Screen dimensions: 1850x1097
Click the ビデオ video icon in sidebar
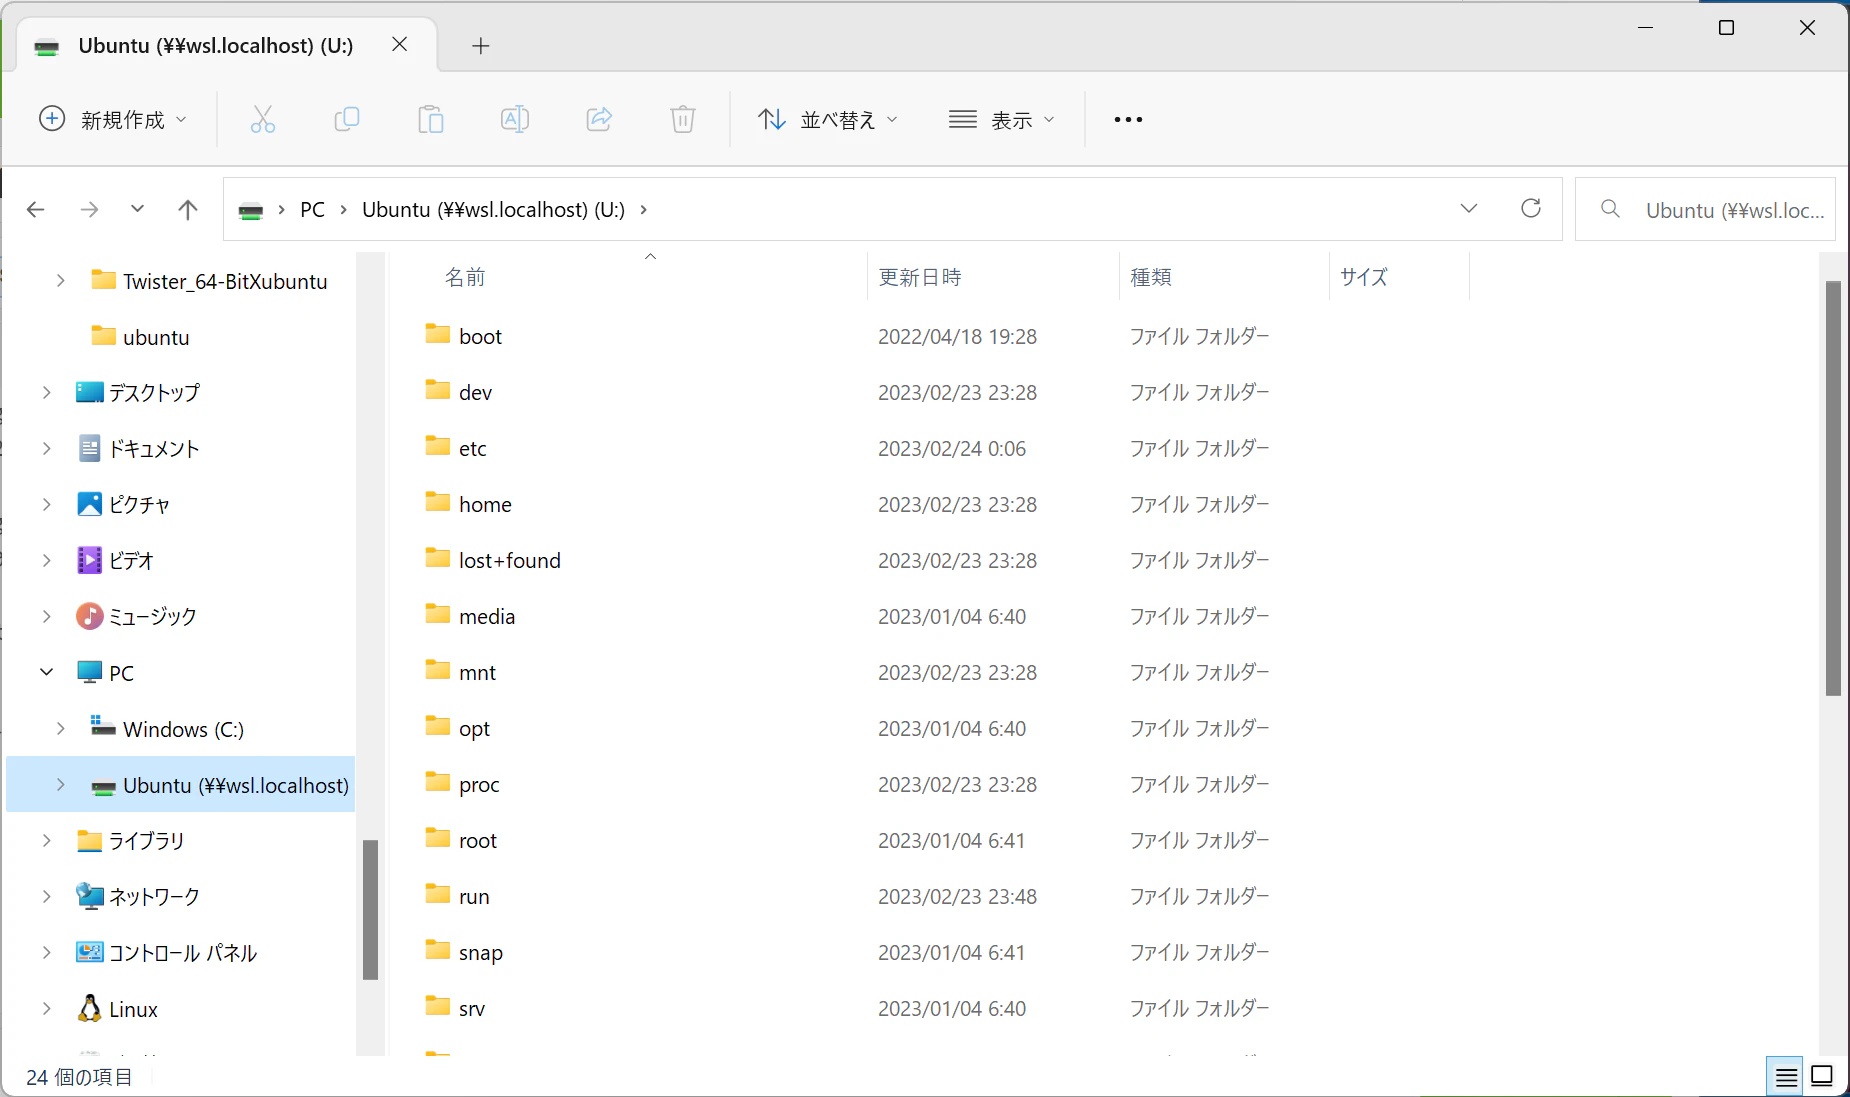[x=89, y=560]
